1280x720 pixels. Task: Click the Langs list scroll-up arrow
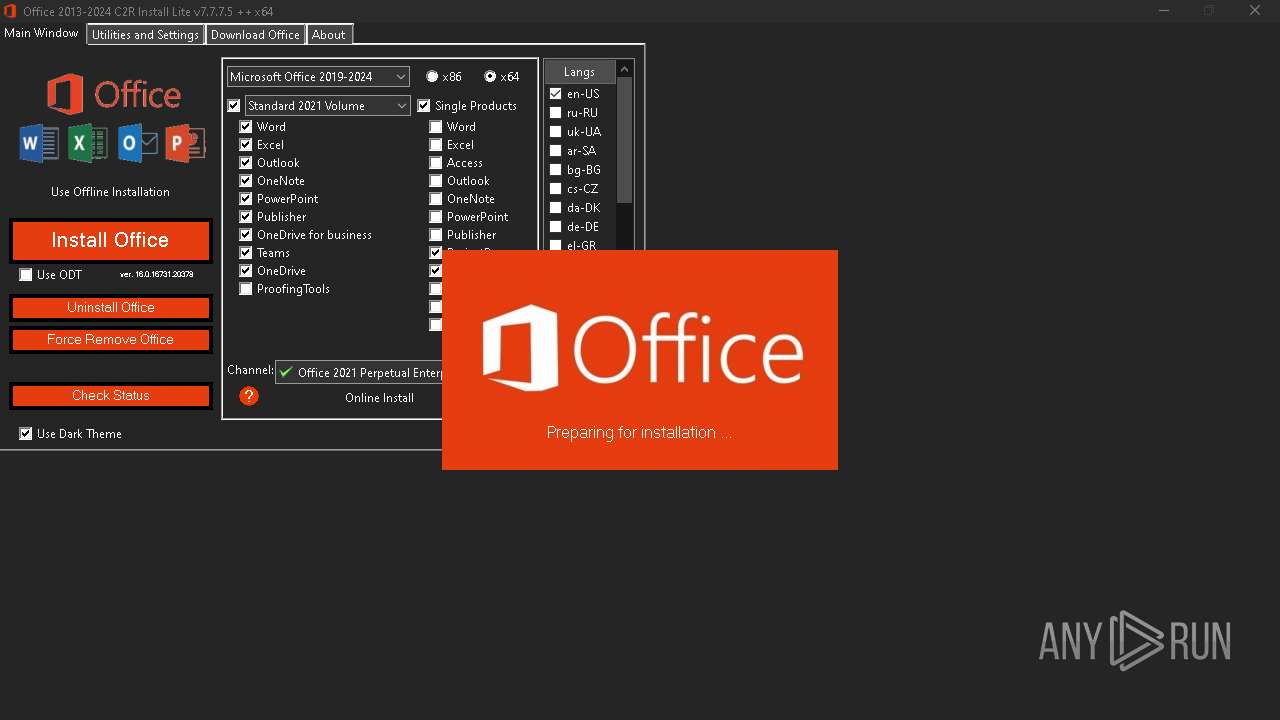(x=625, y=69)
